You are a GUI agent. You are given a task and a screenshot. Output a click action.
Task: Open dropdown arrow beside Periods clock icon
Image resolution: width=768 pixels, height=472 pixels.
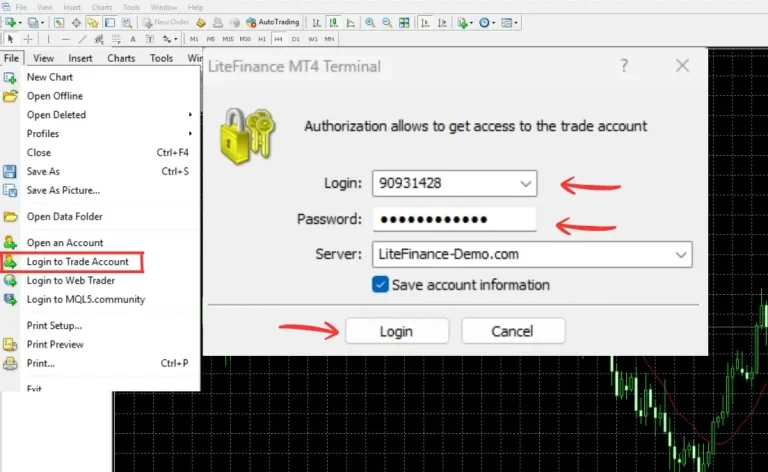pos(493,23)
